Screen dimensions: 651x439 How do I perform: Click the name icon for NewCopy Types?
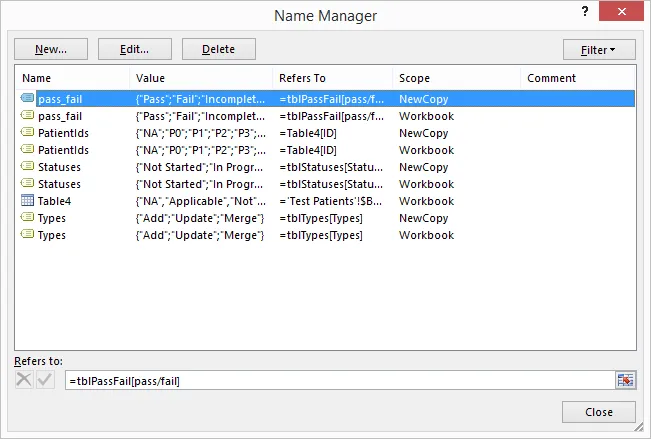click(x=27, y=218)
